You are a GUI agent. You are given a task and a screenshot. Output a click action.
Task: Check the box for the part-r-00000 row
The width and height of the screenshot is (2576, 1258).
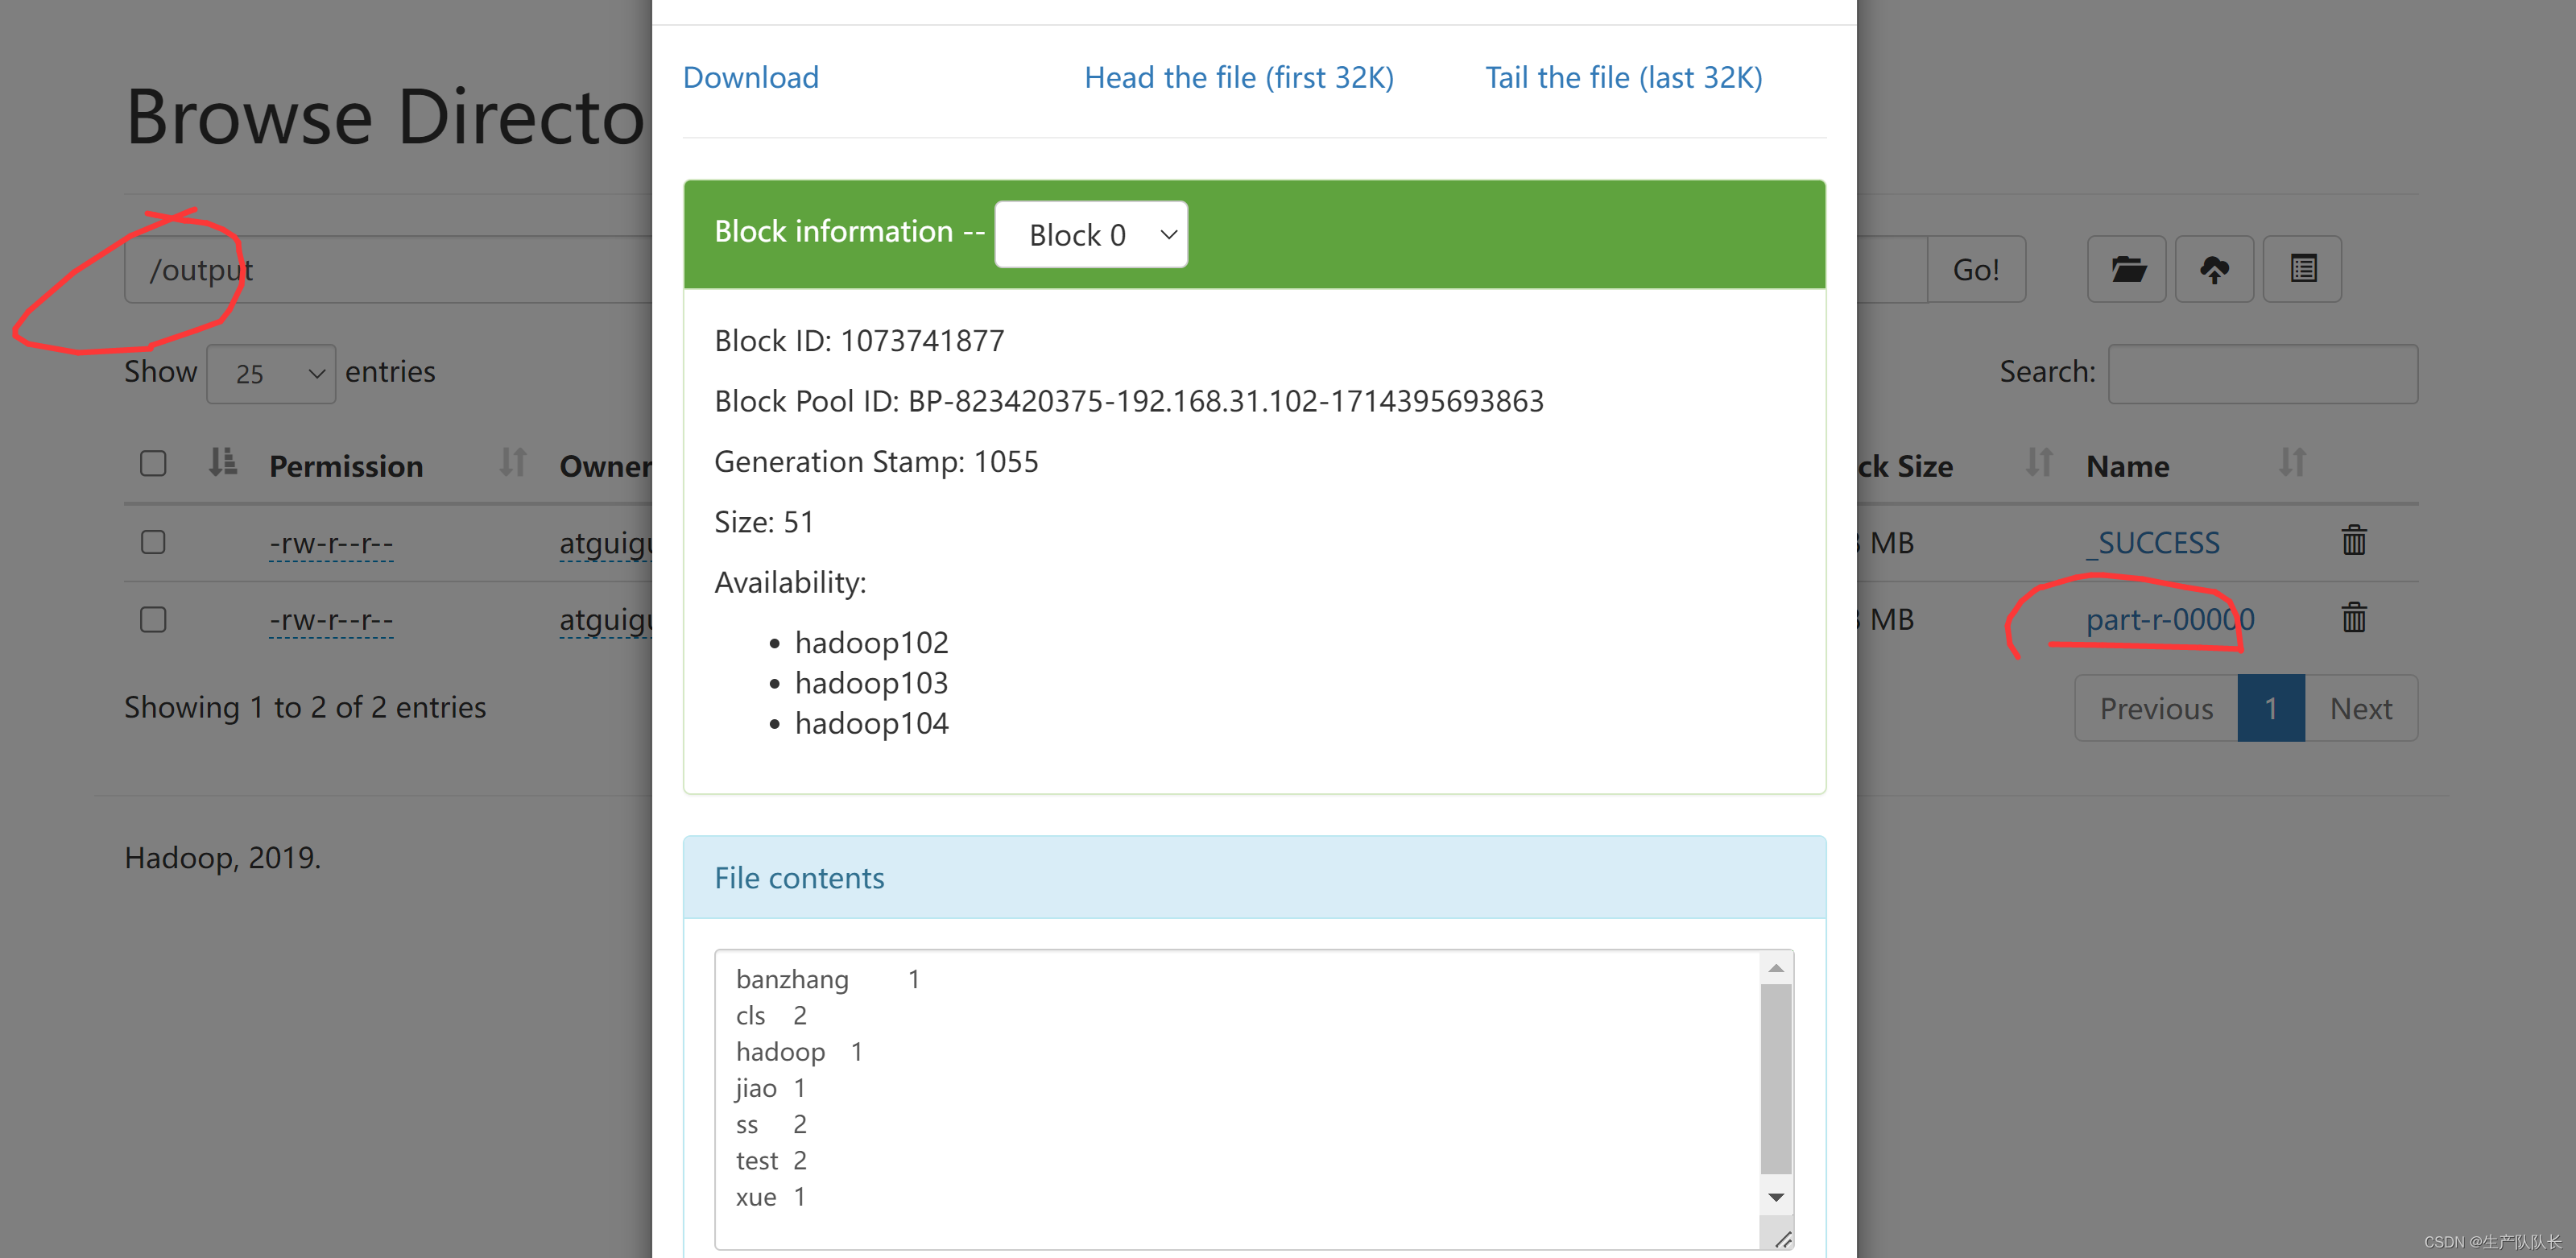pos(153,620)
